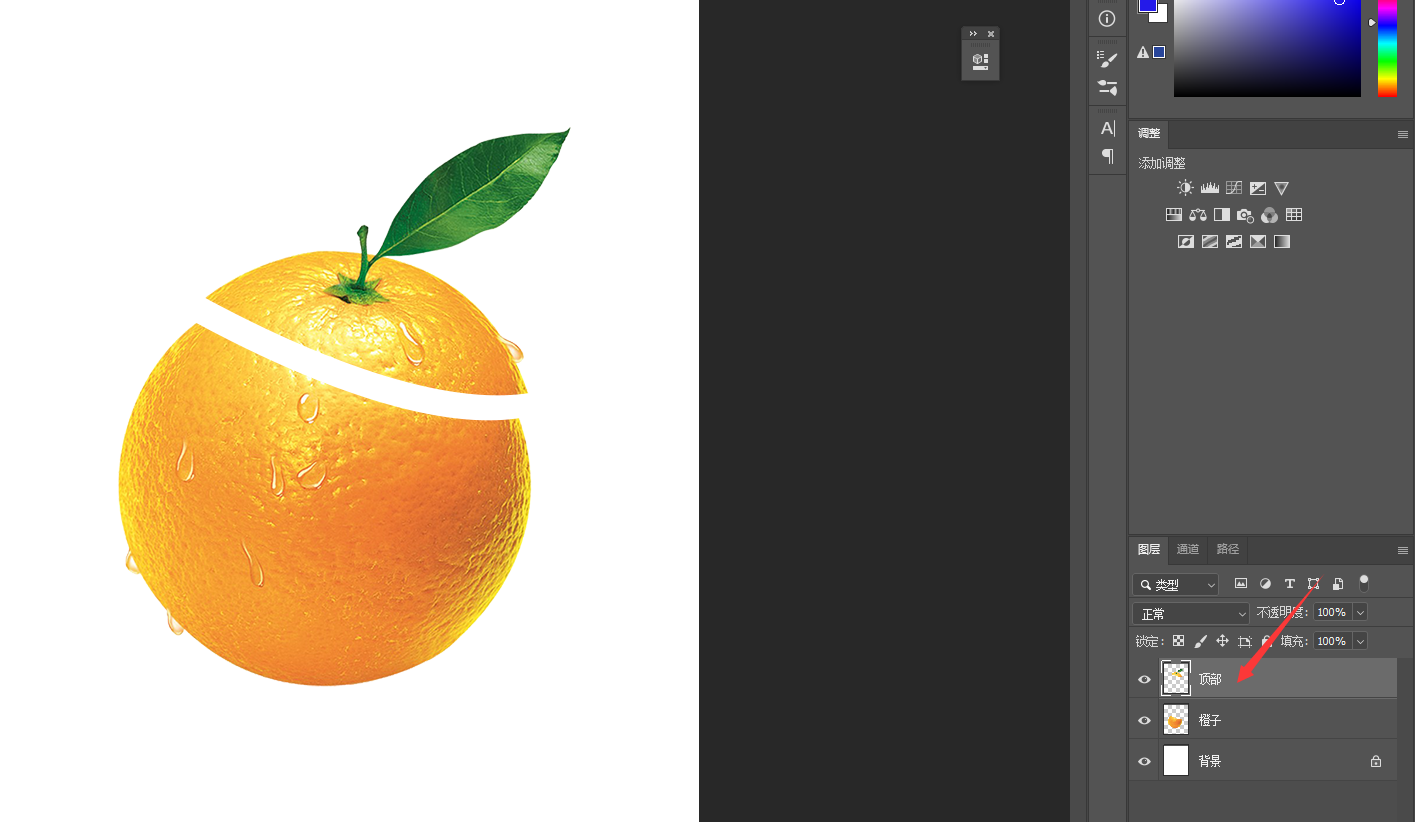Add a Gradient Map adjustment
This screenshot has height=822, width=1415.
(1282, 241)
